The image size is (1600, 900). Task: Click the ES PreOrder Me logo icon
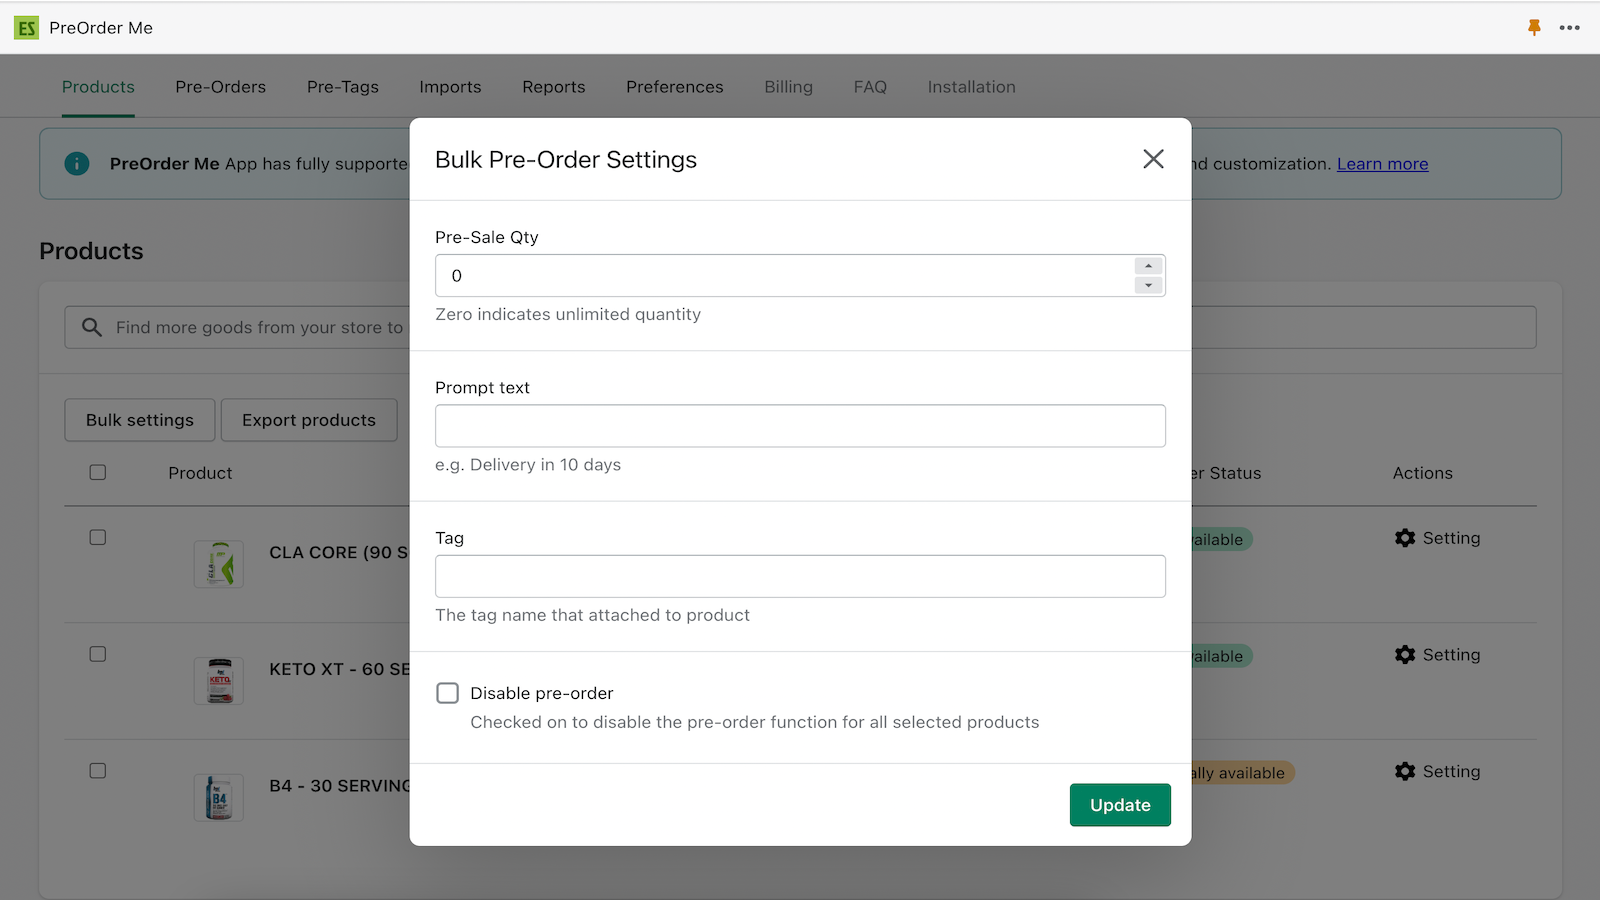pos(26,27)
